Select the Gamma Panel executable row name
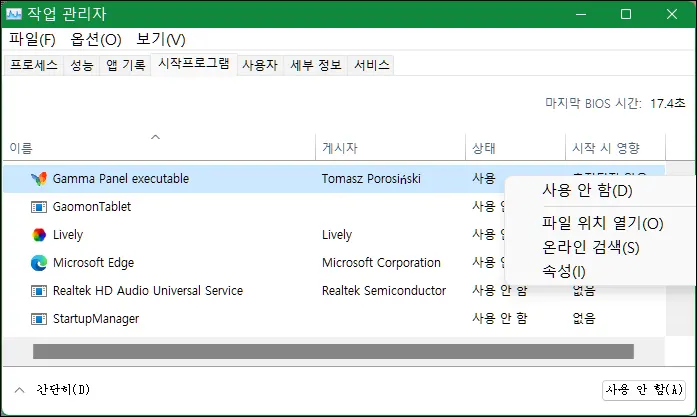The width and height of the screenshot is (697, 417). point(121,179)
